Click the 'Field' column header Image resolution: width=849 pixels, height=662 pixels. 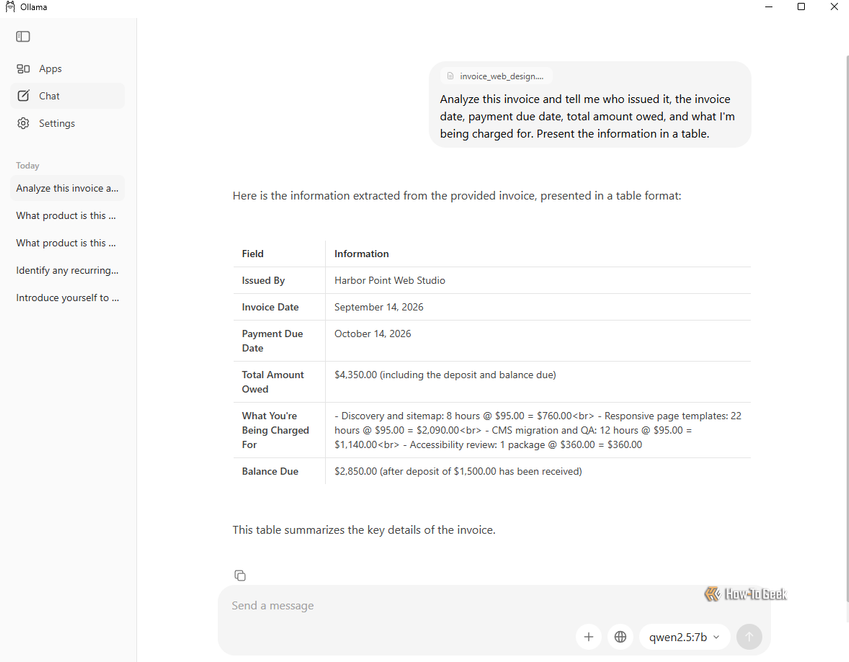(253, 254)
